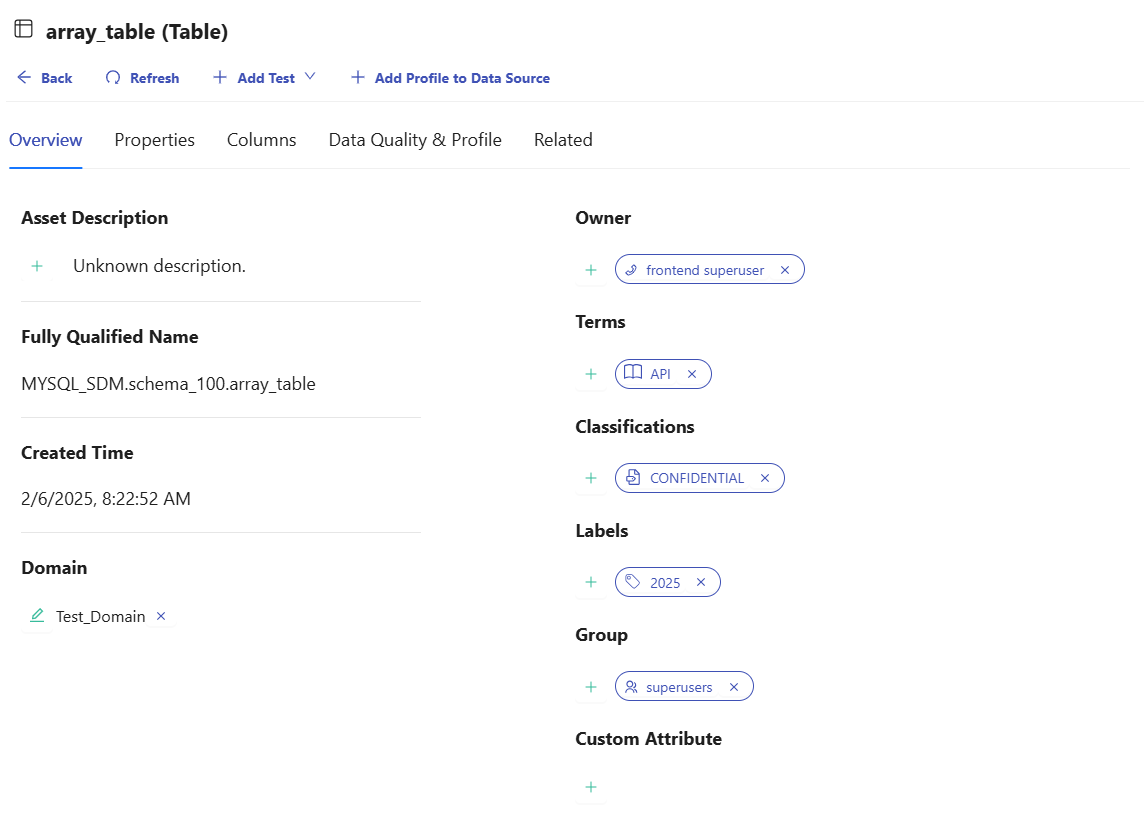
Task: Remove the superusers group tag
Action: [734, 687]
